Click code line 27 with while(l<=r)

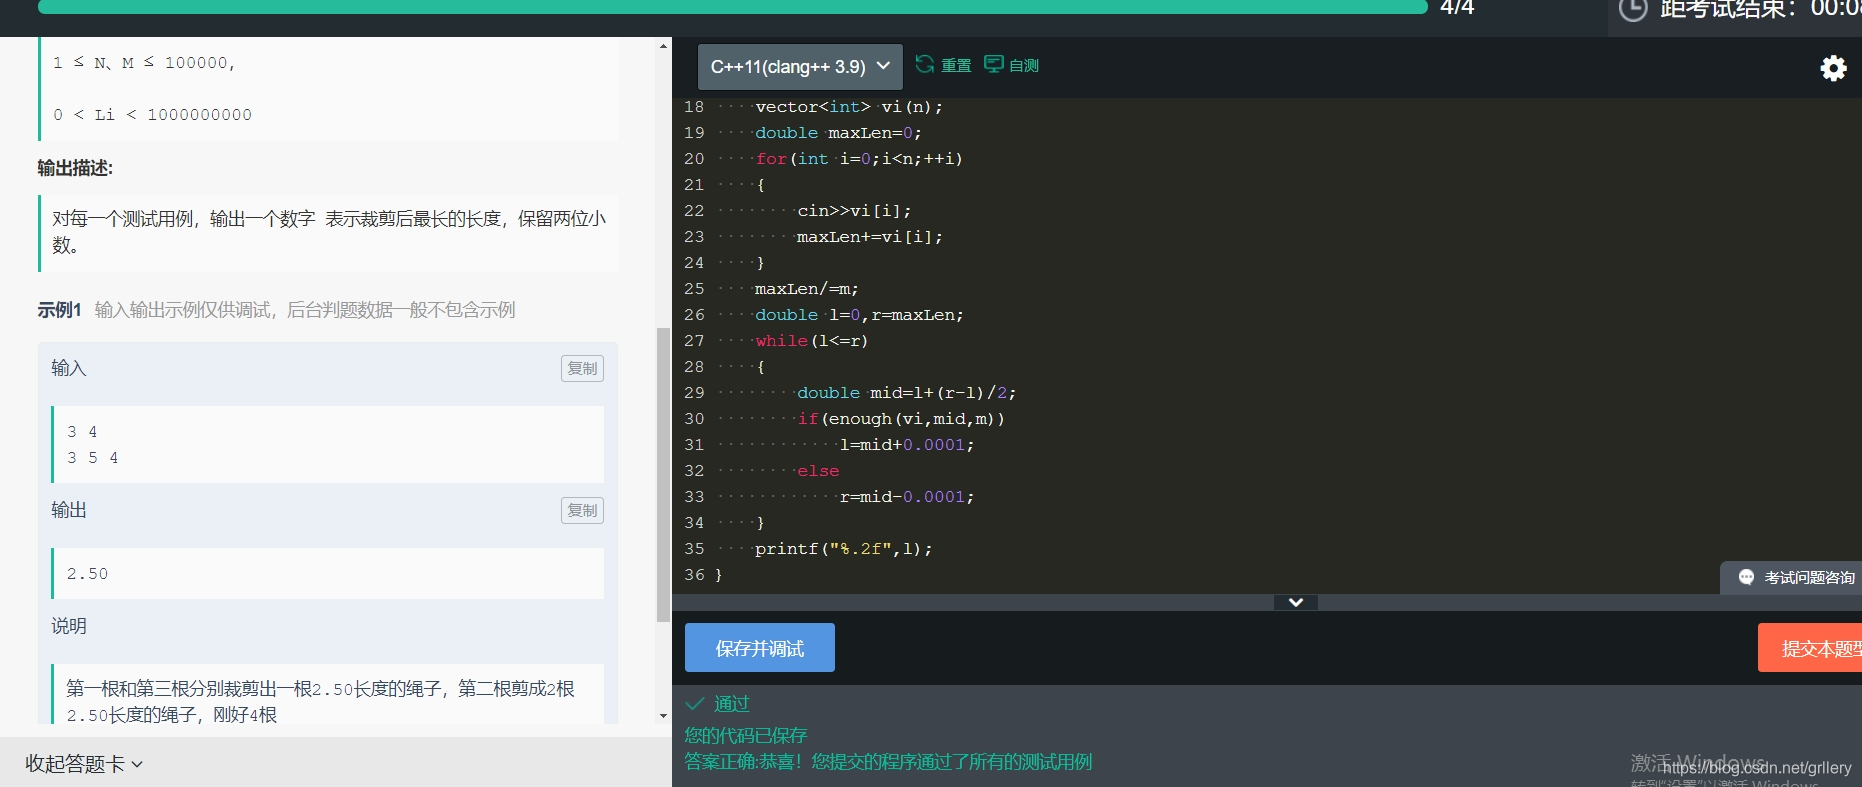point(812,341)
